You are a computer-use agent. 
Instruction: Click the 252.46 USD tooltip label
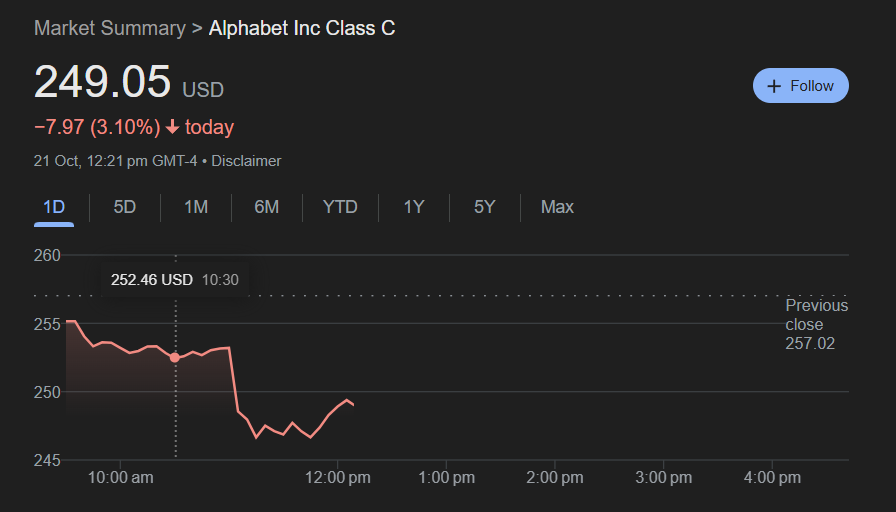152,280
